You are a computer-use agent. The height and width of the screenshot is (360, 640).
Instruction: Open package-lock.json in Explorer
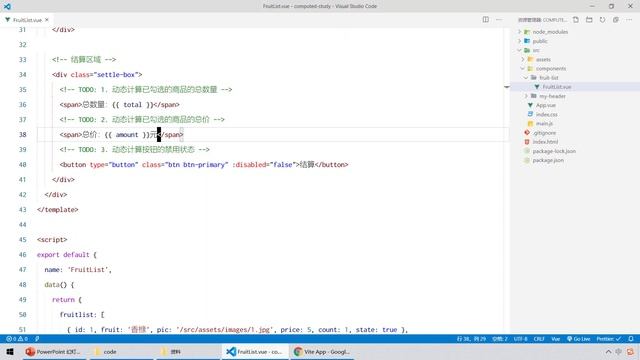[x=554, y=151]
